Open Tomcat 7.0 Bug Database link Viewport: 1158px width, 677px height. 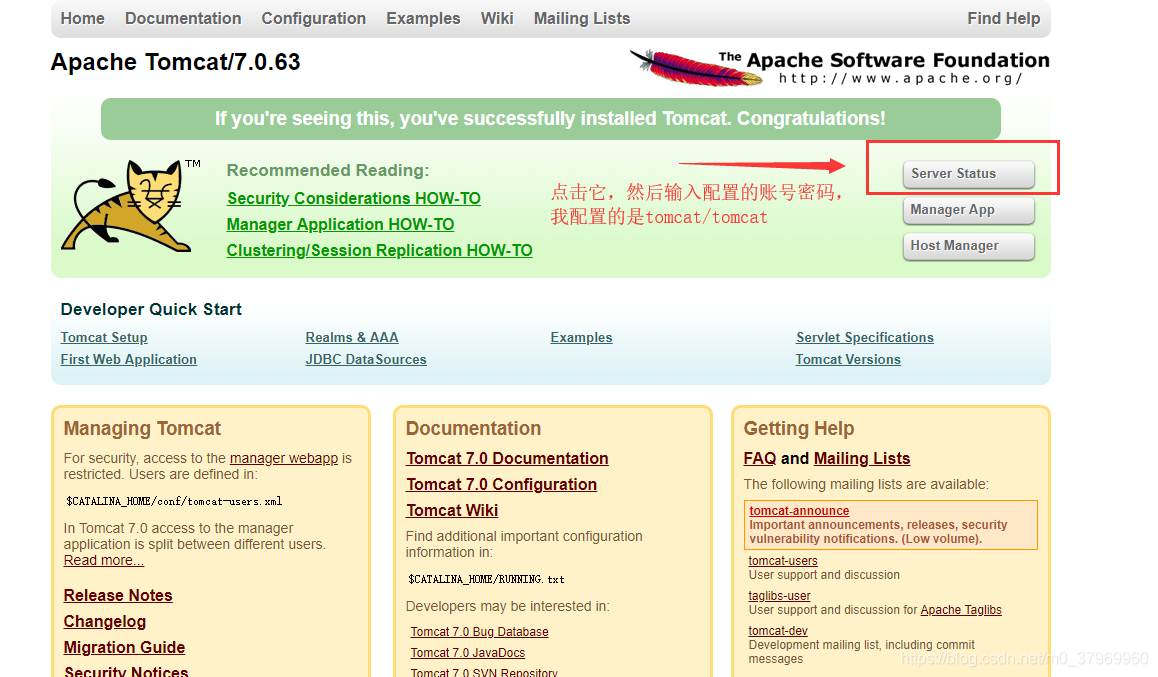click(479, 632)
